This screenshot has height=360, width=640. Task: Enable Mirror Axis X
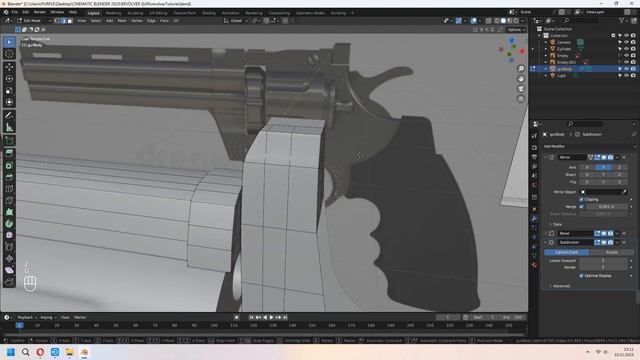[x=587, y=167]
